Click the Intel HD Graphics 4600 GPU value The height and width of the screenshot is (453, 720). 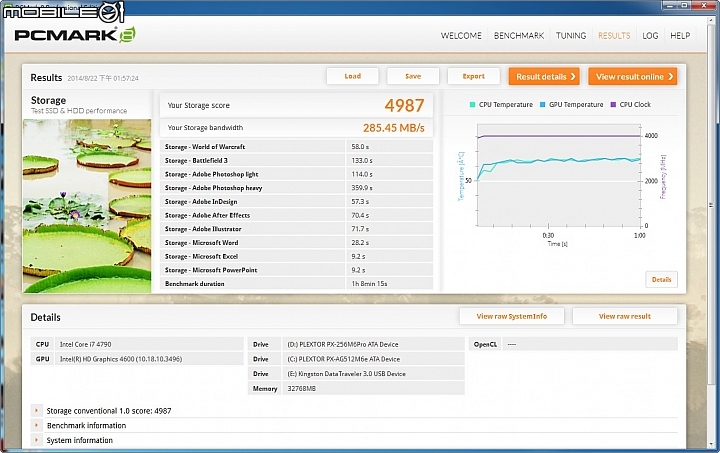[x=149, y=359]
